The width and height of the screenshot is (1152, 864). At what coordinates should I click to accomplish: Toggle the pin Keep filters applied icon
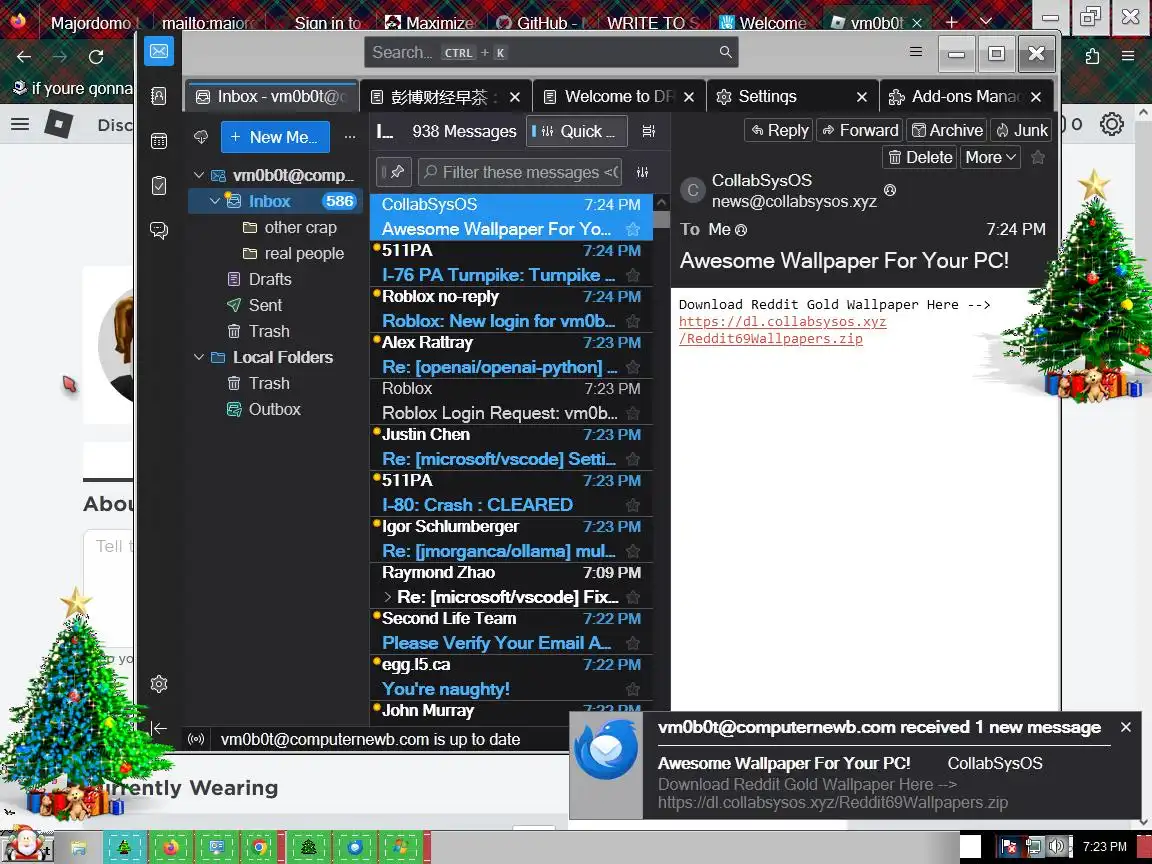tap(394, 172)
